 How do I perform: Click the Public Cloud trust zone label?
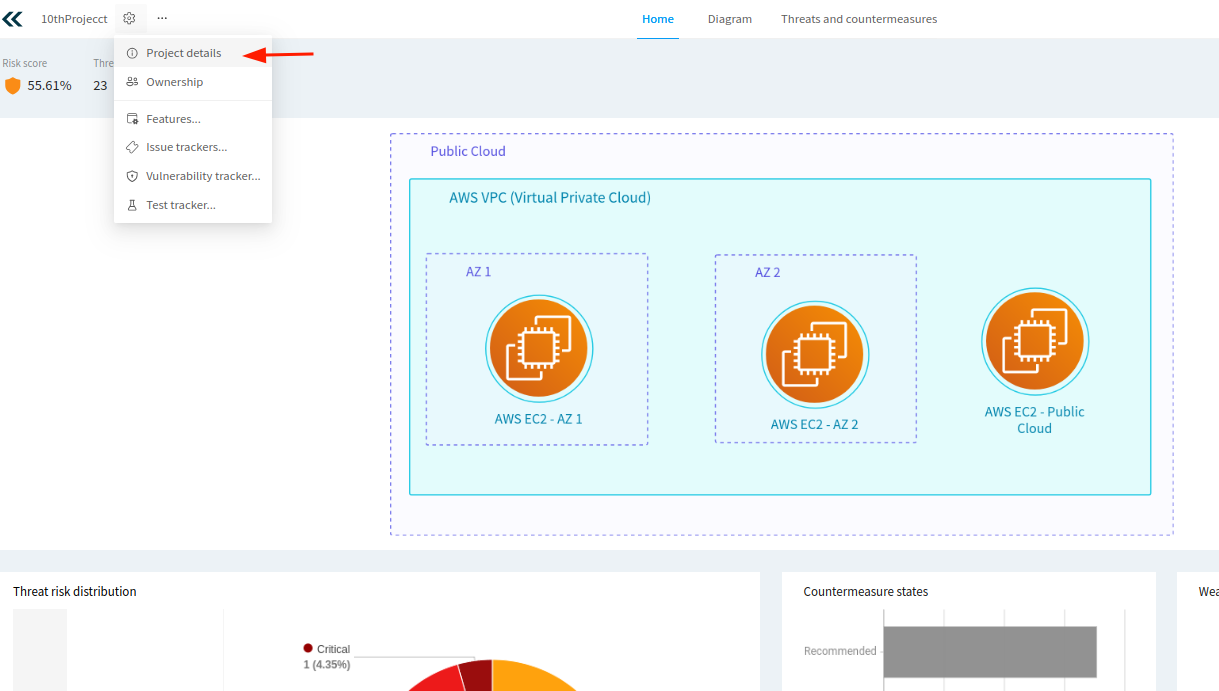click(x=468, y=151)
